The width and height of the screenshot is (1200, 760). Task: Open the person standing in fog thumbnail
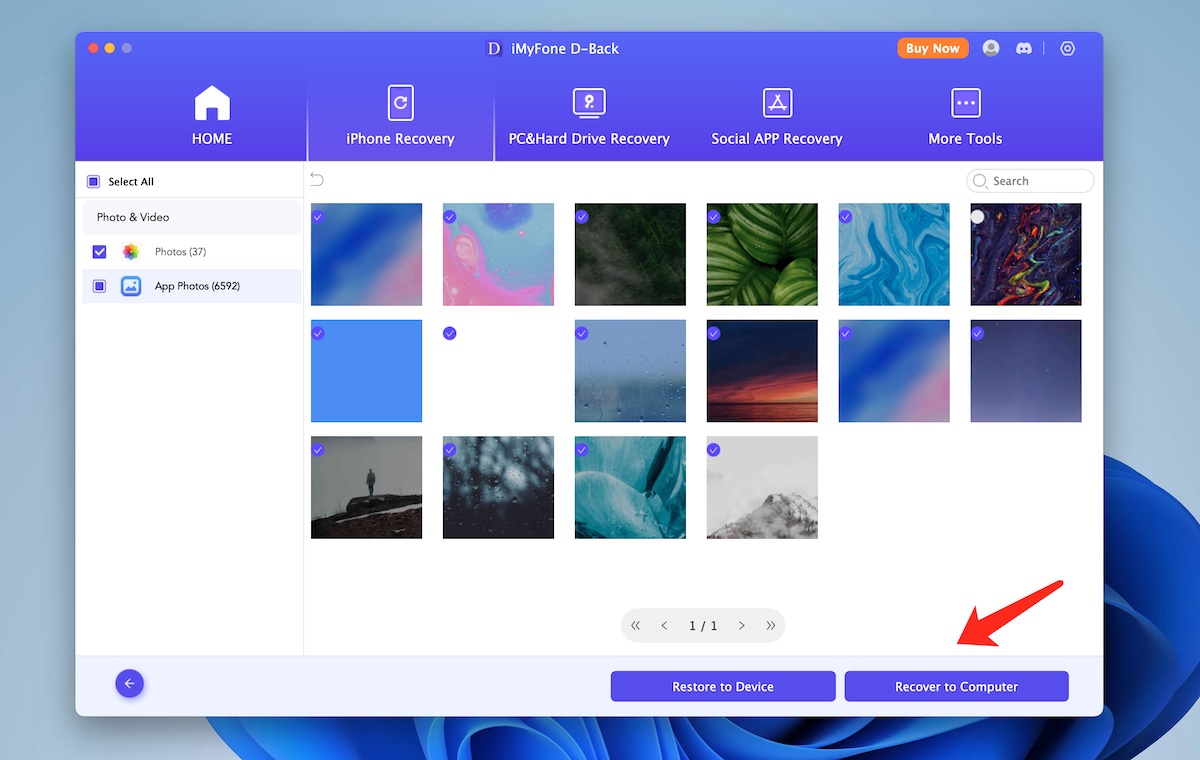coord(366,487)
